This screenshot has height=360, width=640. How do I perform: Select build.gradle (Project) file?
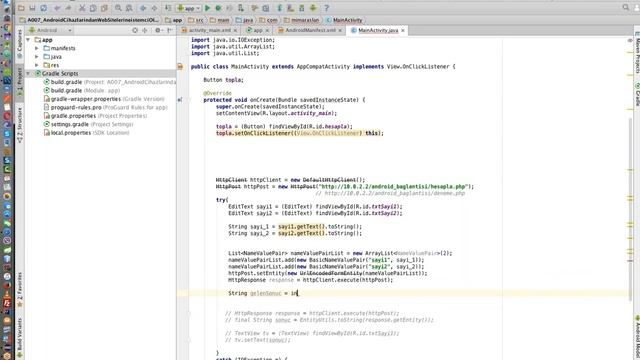pyautogui.click(x=109, y=82)
